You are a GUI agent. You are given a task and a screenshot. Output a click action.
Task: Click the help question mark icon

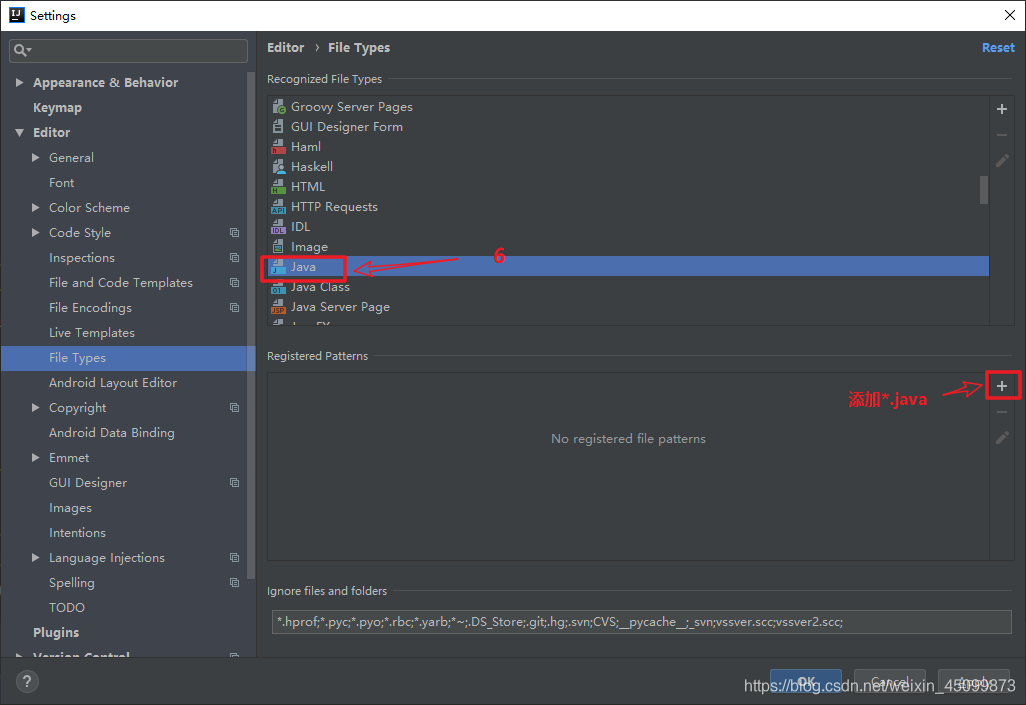click(x=27, y=682)
